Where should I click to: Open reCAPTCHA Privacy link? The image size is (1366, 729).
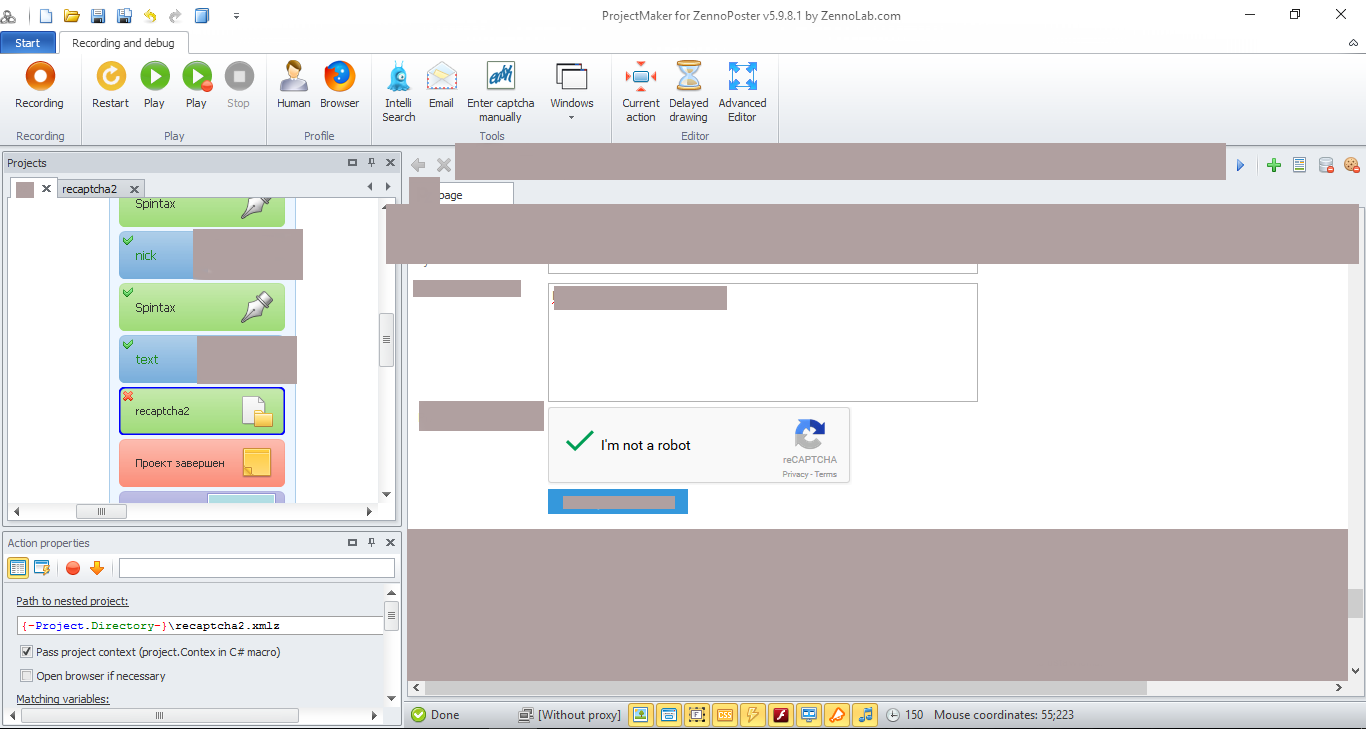[x=795, y=474]
